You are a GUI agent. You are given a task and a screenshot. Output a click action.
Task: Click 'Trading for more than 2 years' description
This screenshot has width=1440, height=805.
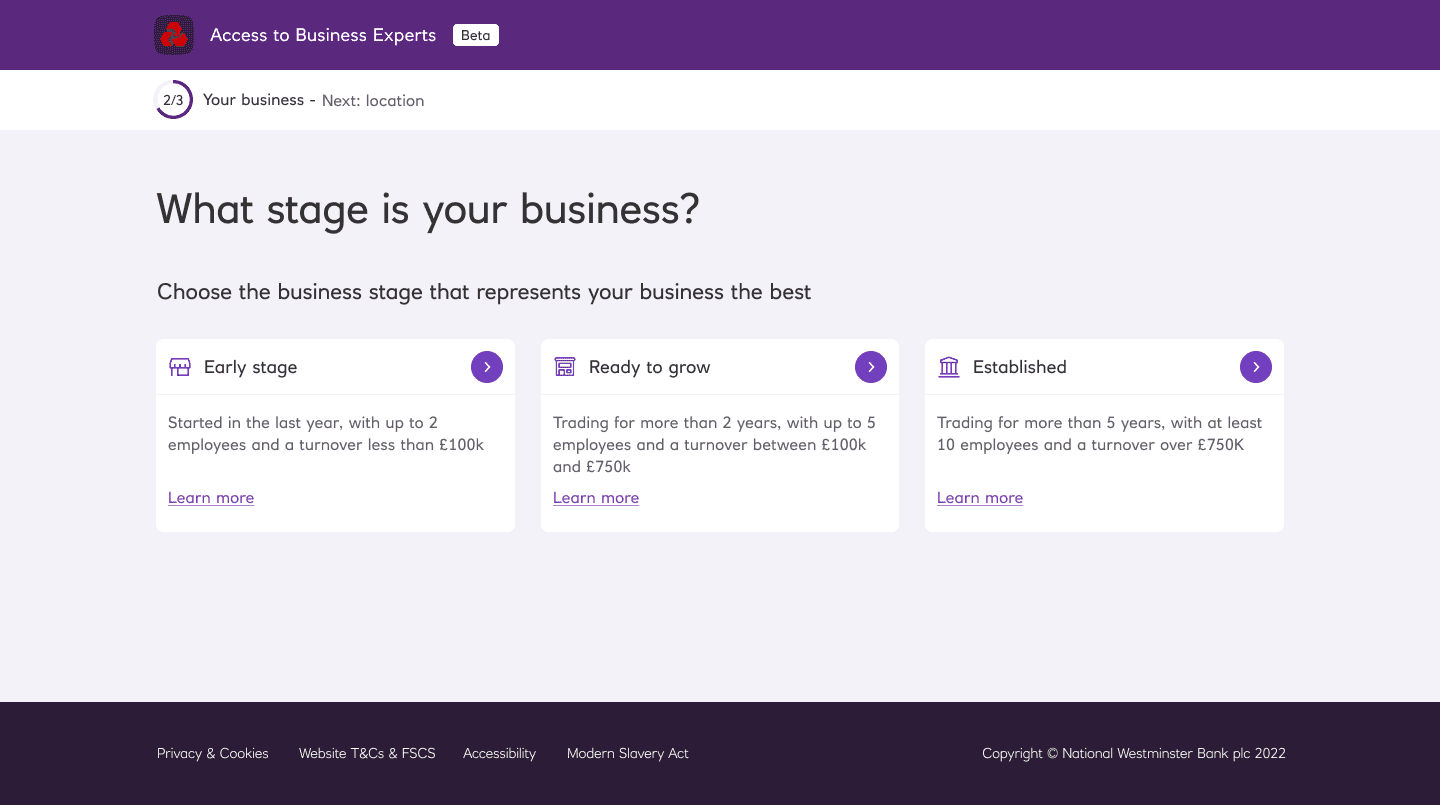click(x=714, y=445)
